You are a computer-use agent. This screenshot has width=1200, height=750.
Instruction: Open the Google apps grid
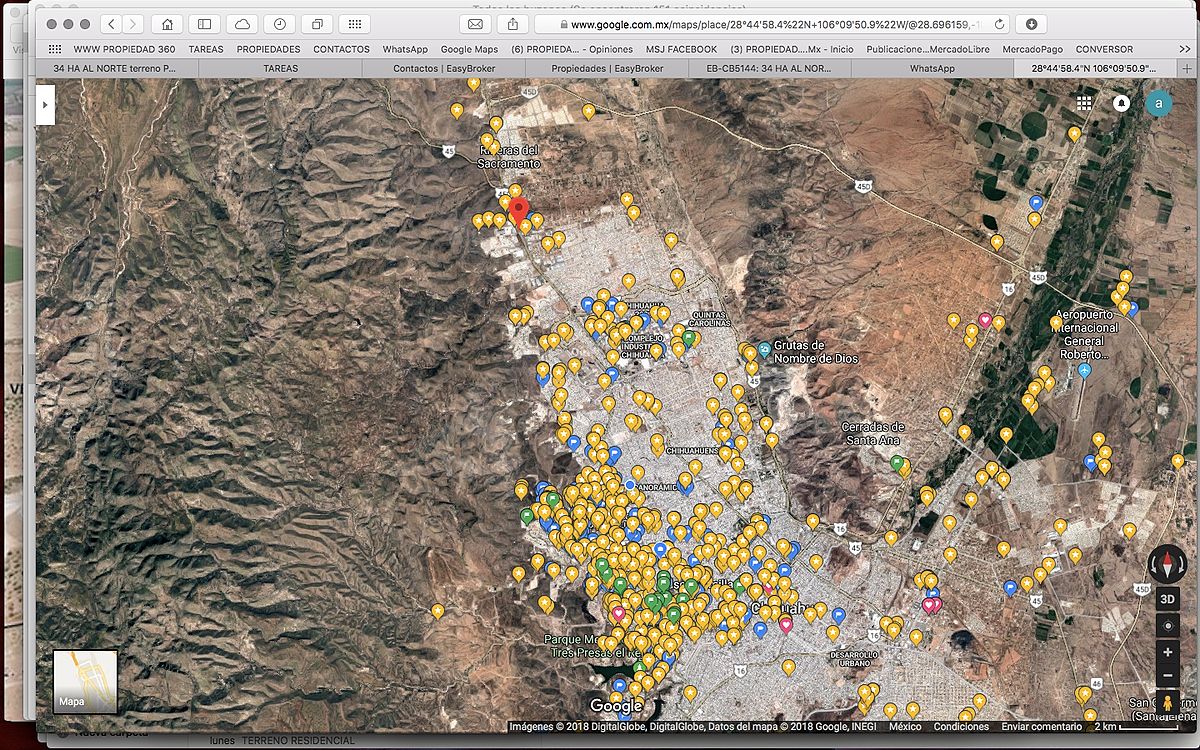tap(1084, 104)
